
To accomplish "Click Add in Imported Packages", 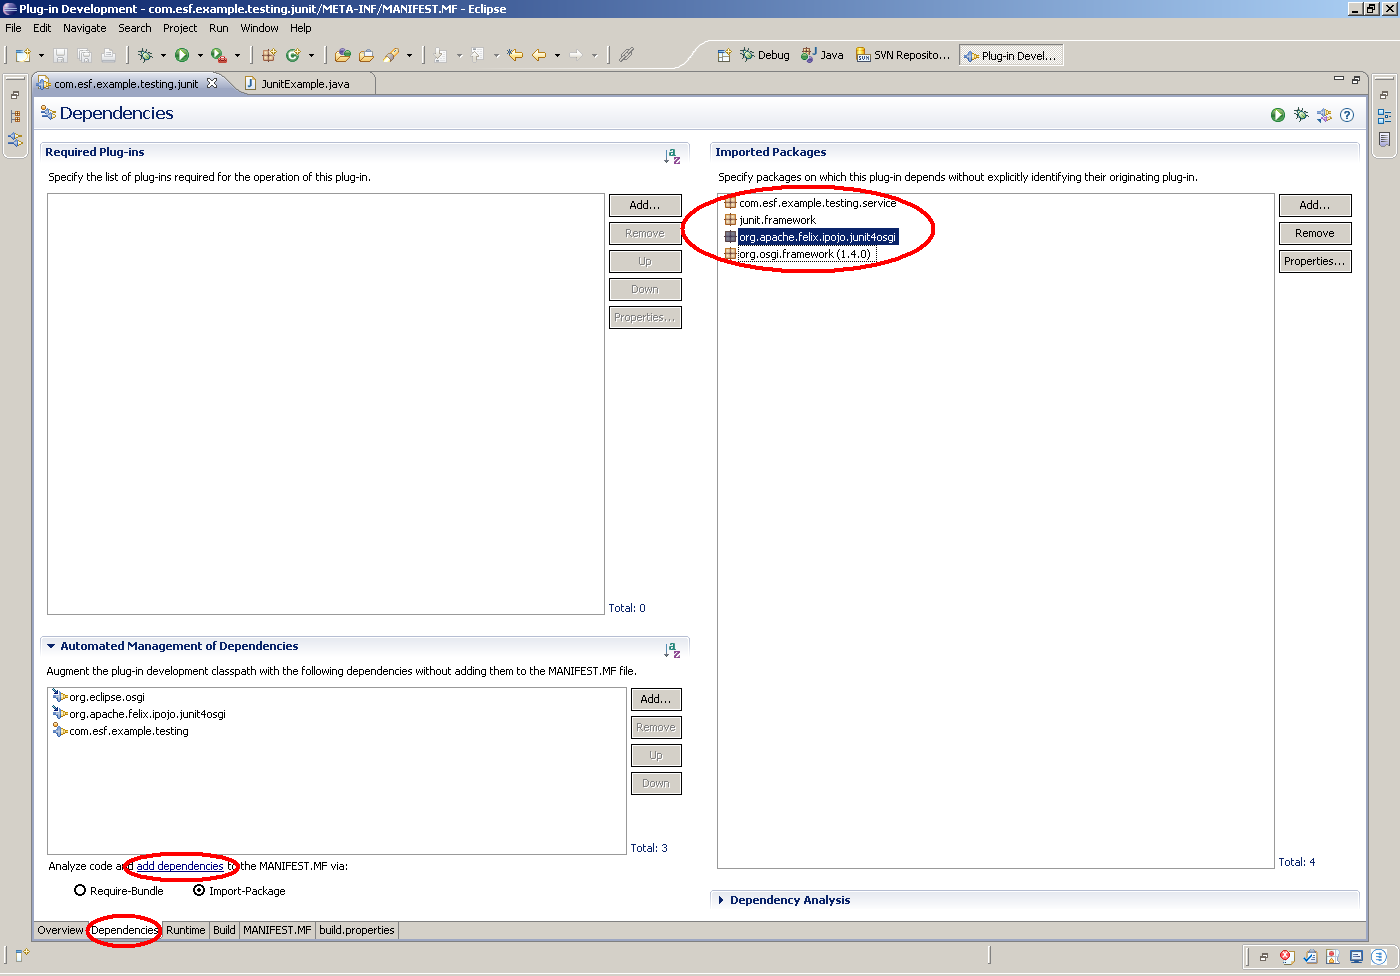I will point(1315,205).
